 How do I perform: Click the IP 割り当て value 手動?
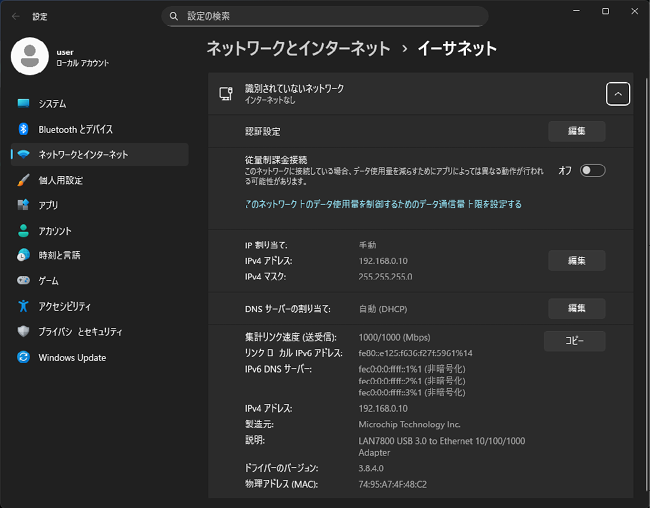coord(367,245)
